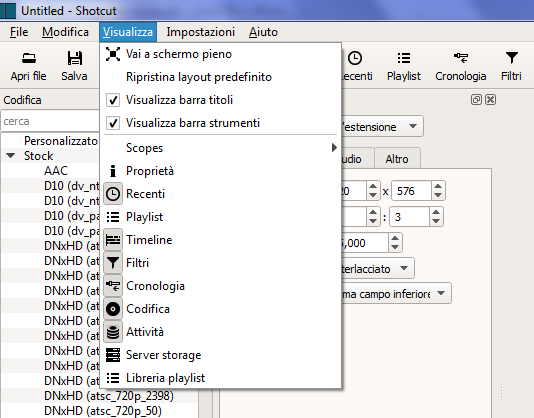Open the Aiuto menu
Screen dimensions: 534x418
point(263,32)
